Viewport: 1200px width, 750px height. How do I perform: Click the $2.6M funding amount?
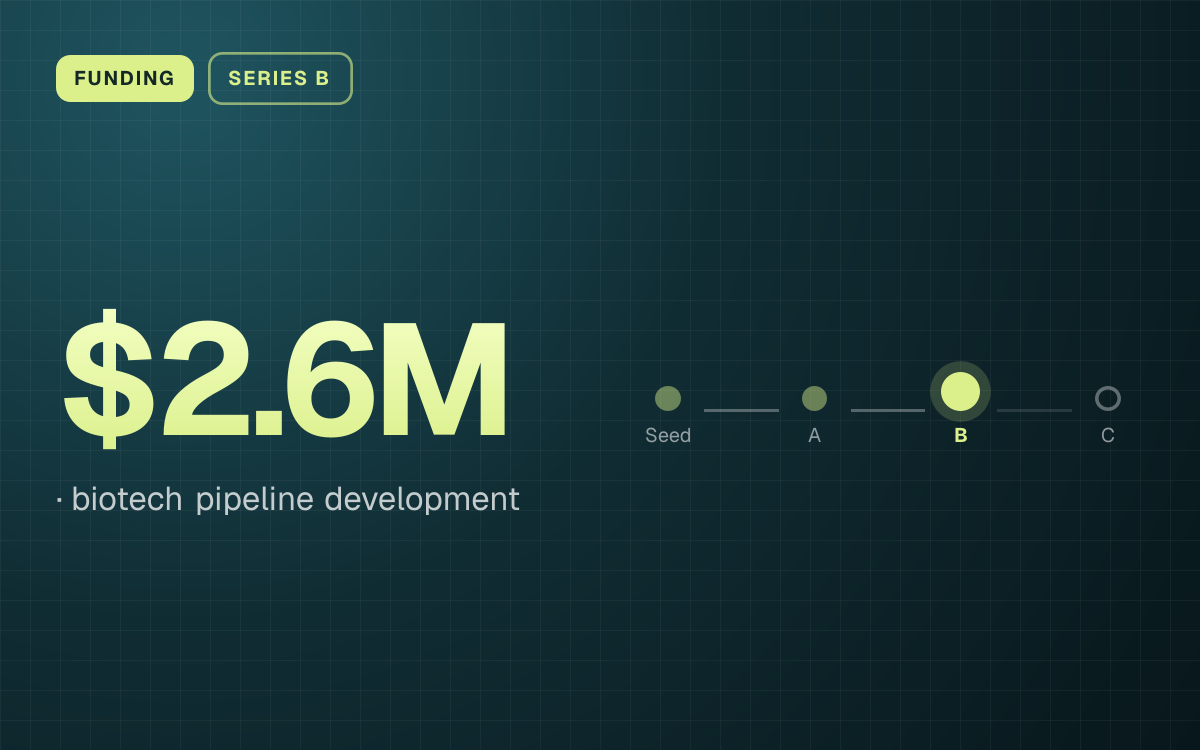coord(286,379)
